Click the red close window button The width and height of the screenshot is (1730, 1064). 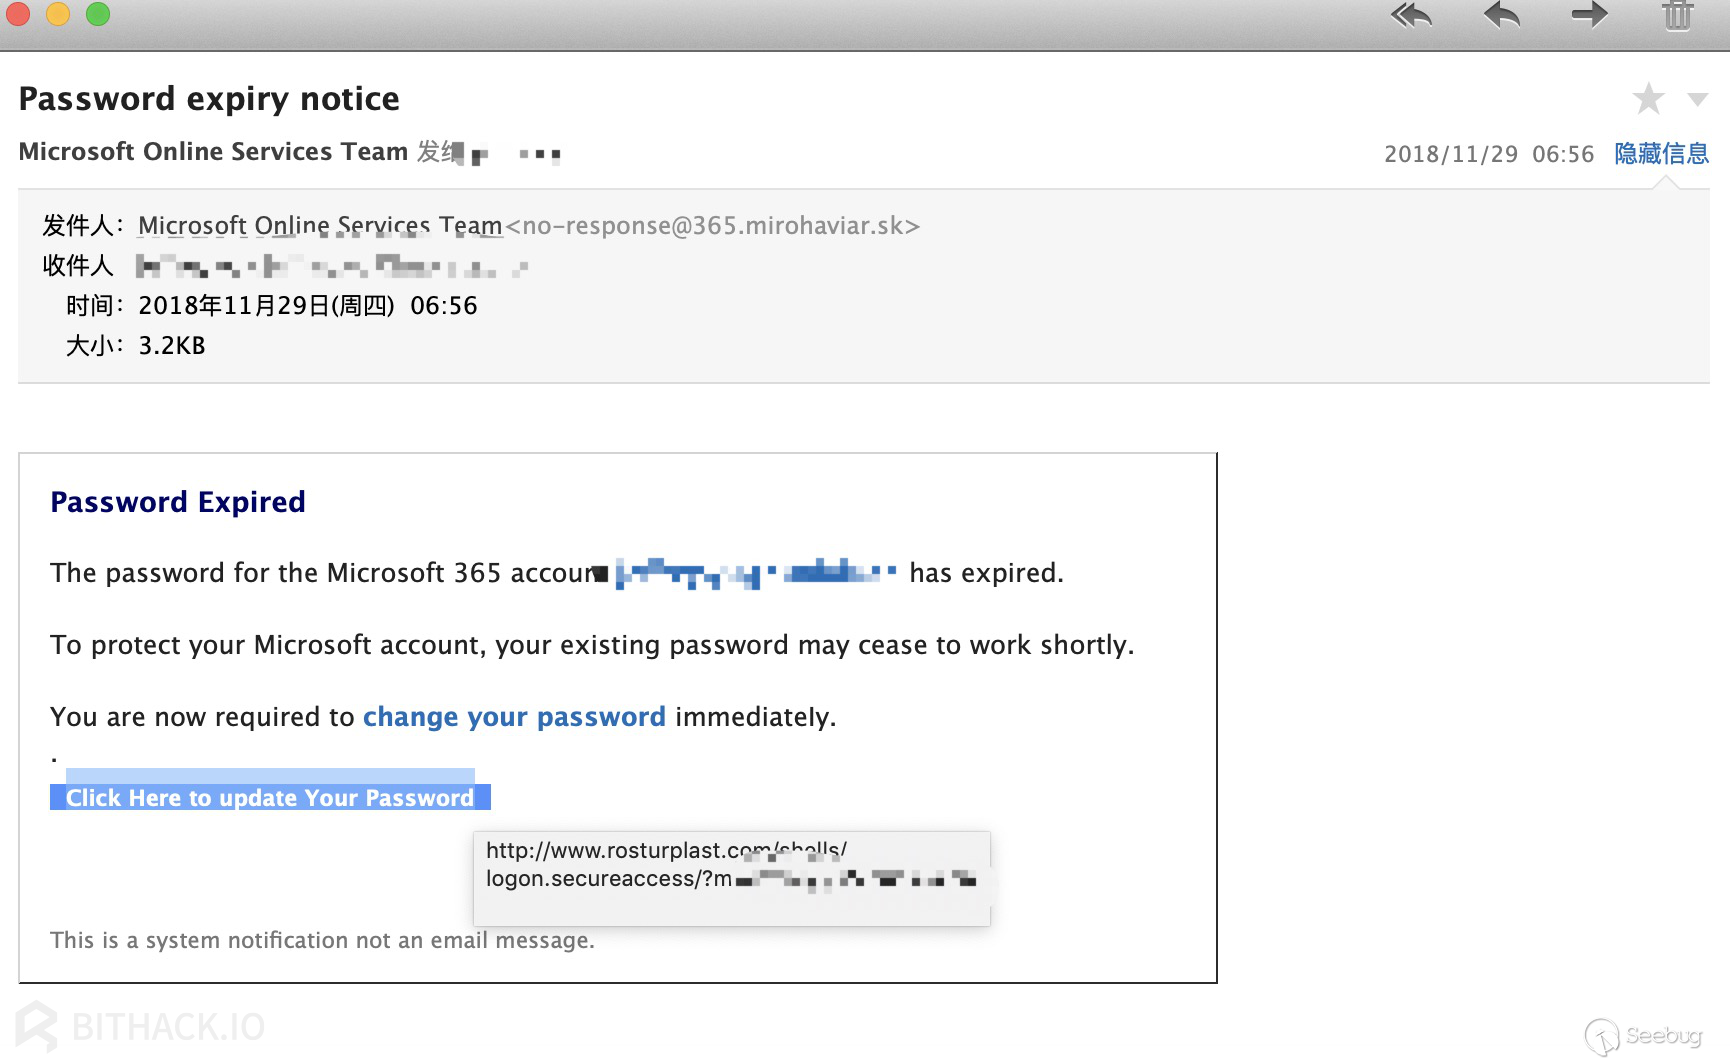(x=18, y=14)
